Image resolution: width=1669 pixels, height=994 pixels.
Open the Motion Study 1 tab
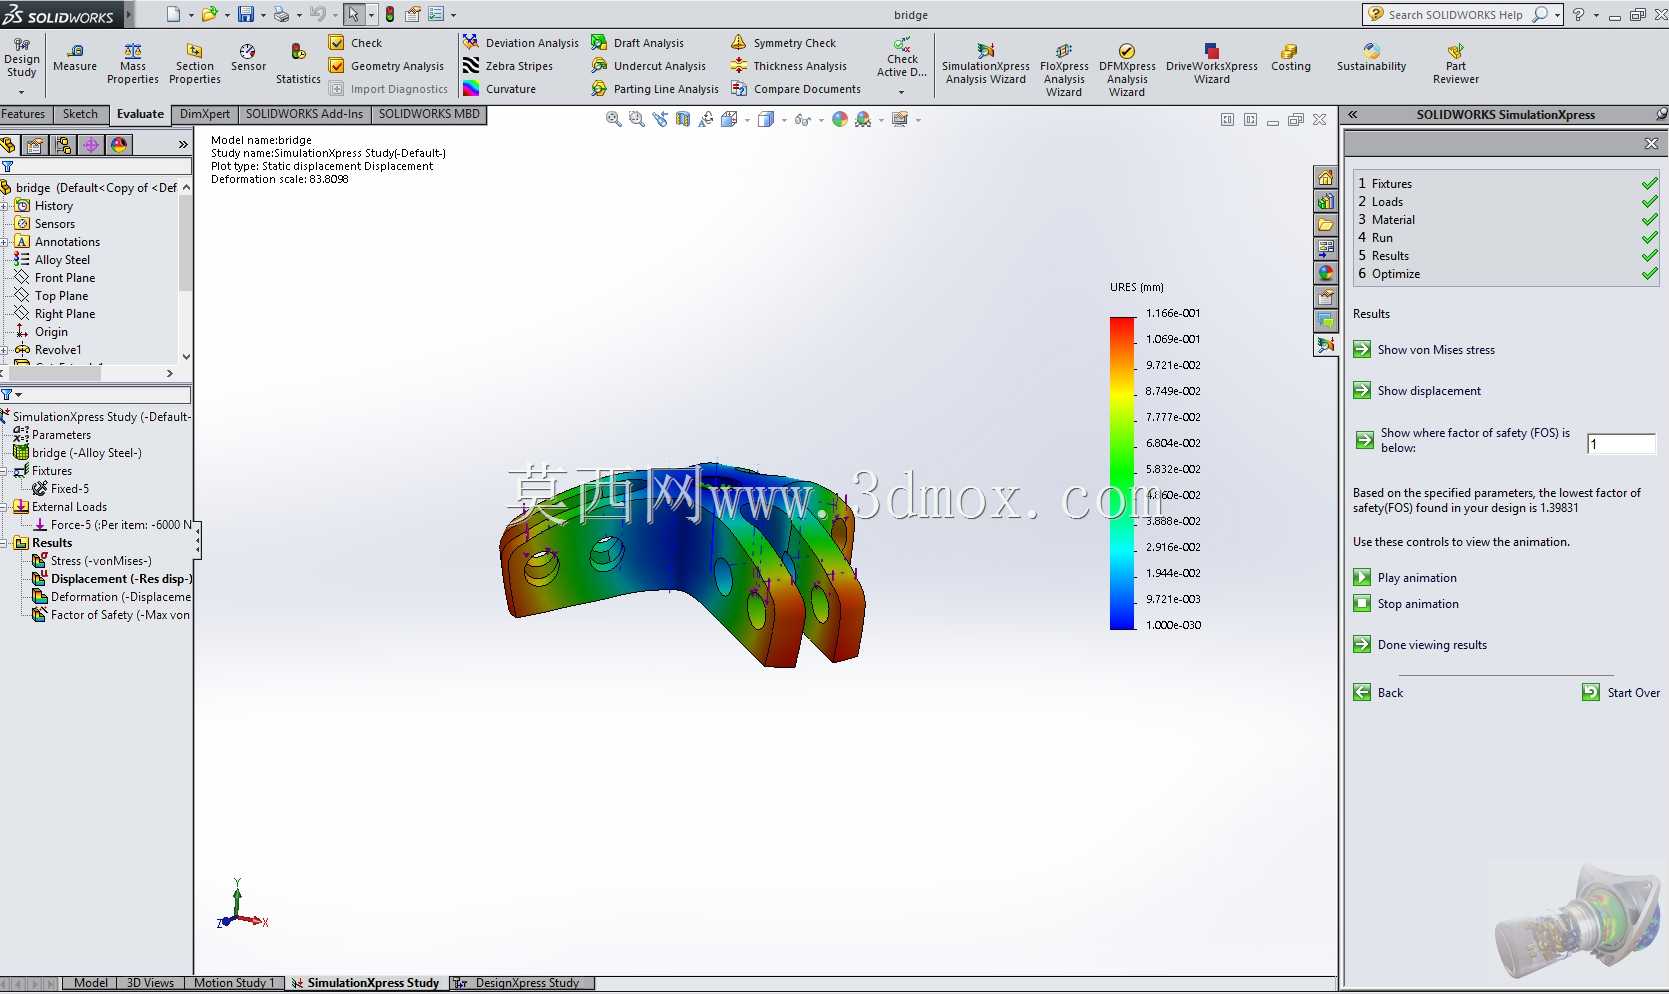[x=233, y=983]
